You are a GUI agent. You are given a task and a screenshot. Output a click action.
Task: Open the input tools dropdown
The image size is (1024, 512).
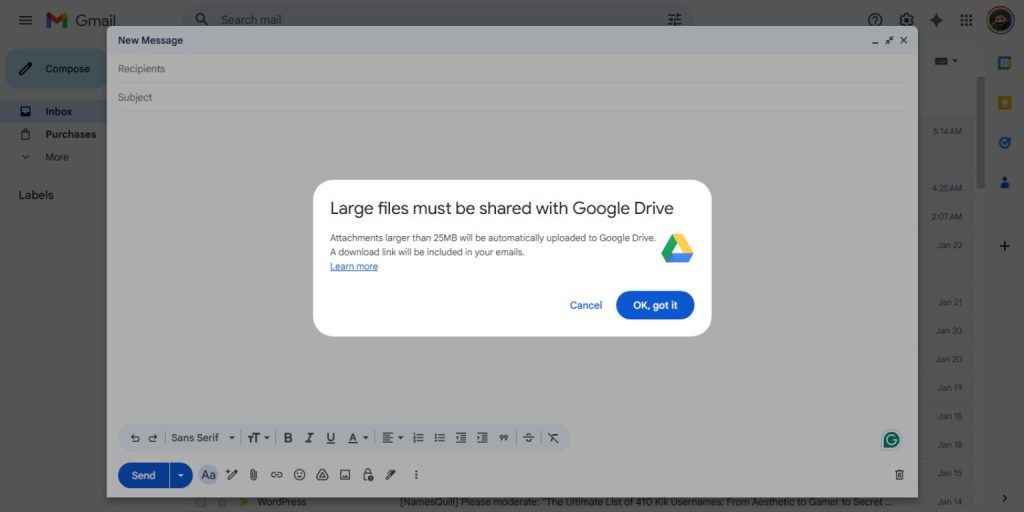pos(946,61)
